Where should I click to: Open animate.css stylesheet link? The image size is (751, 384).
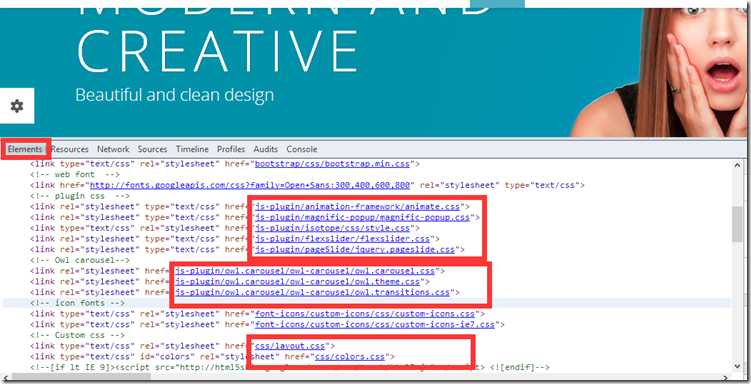pyautogui.click(x=357, y=206)
